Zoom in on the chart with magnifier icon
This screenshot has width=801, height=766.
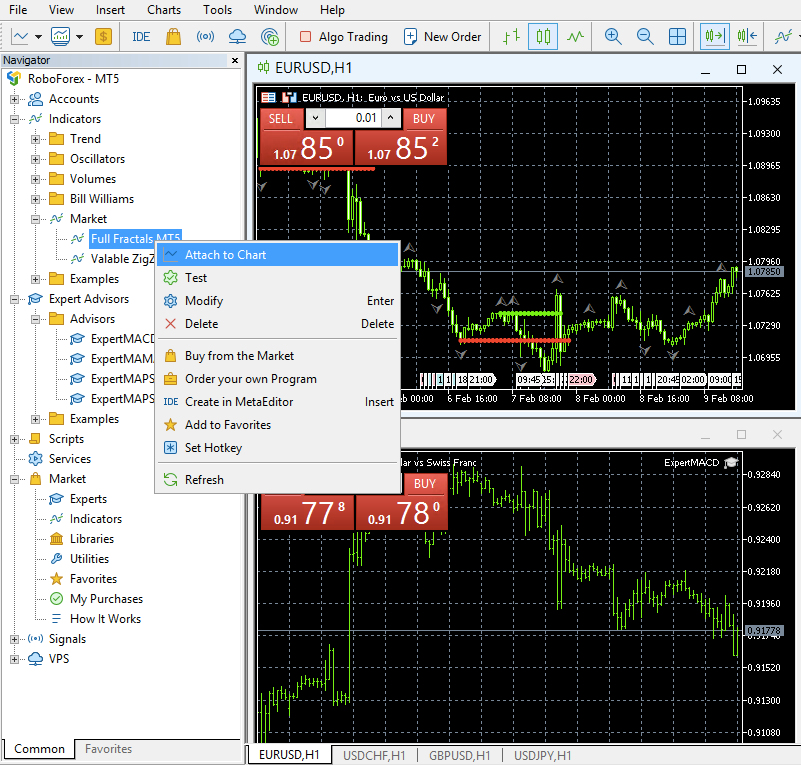[613, 36]
